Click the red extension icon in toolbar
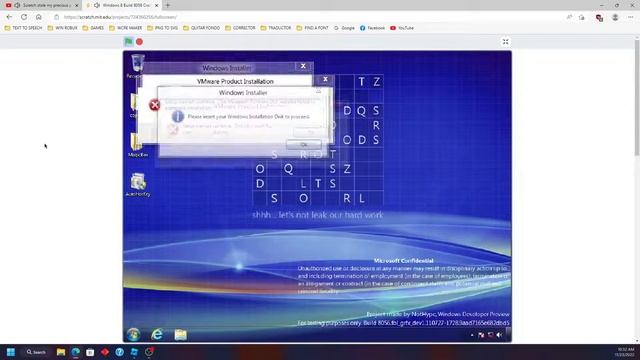 (599, 18)
